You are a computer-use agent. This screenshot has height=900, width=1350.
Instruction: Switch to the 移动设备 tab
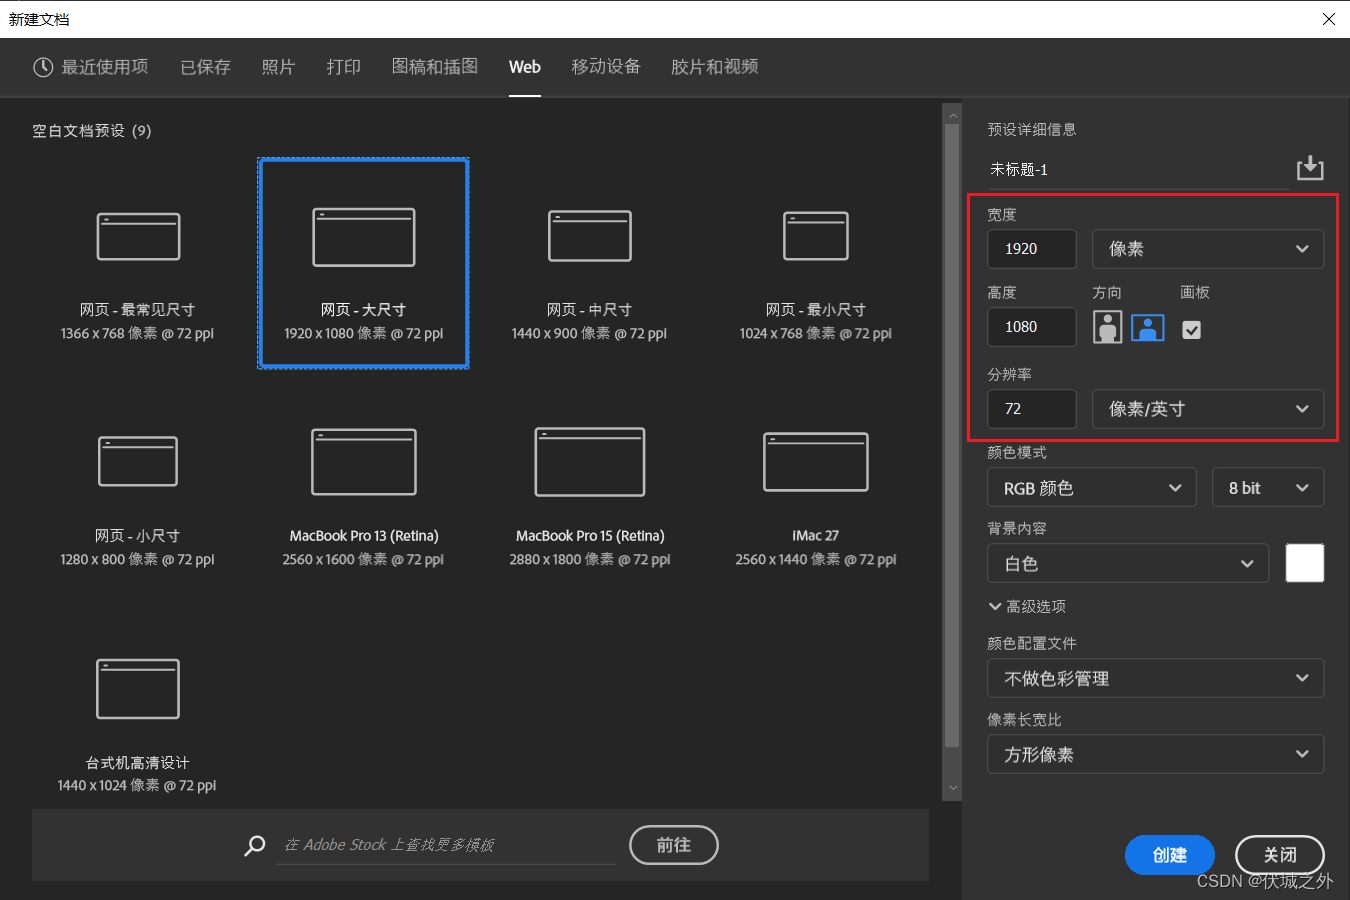coord(606,67)
